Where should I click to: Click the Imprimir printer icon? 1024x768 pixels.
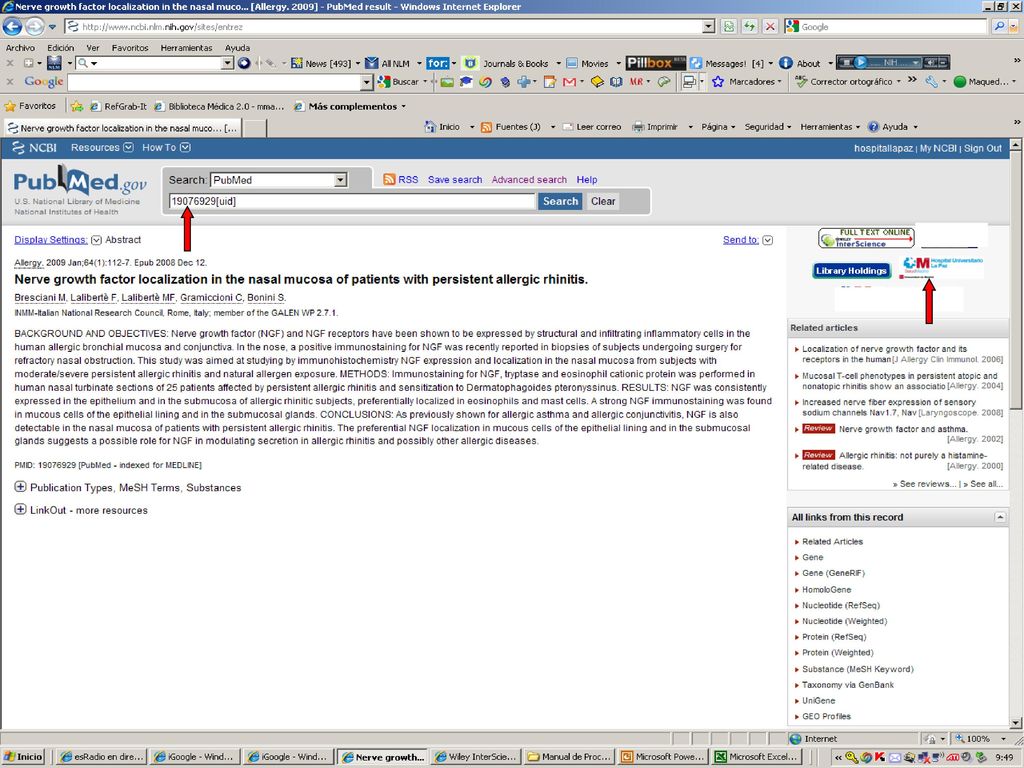638,127
